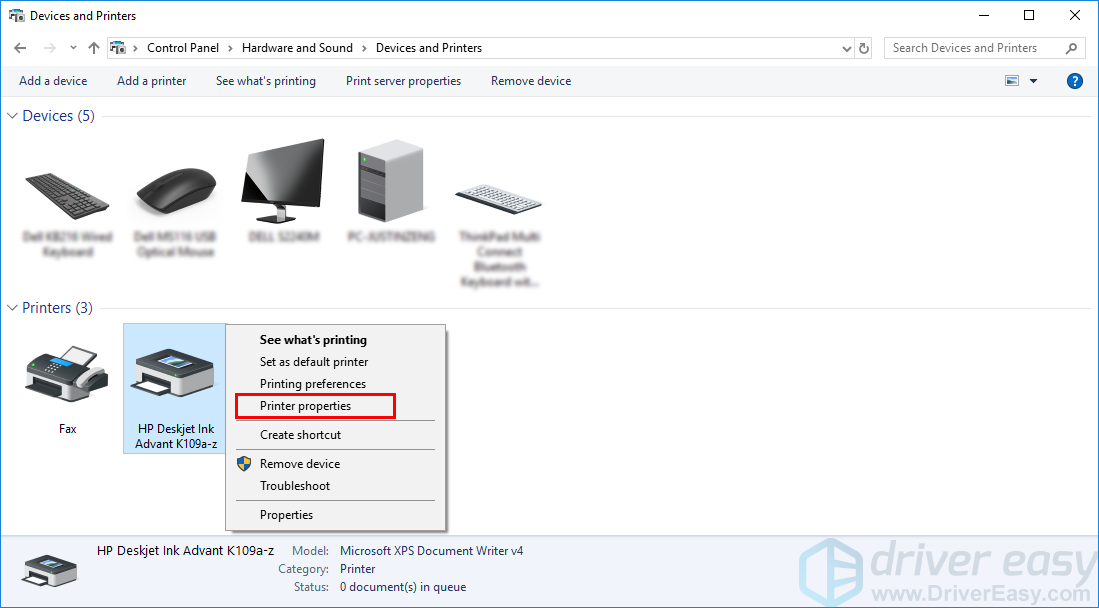The width and height of the screenshot is (1099, 608).
Task: Collapse the Devices (5) group
Action: click(x=13, y=116)
